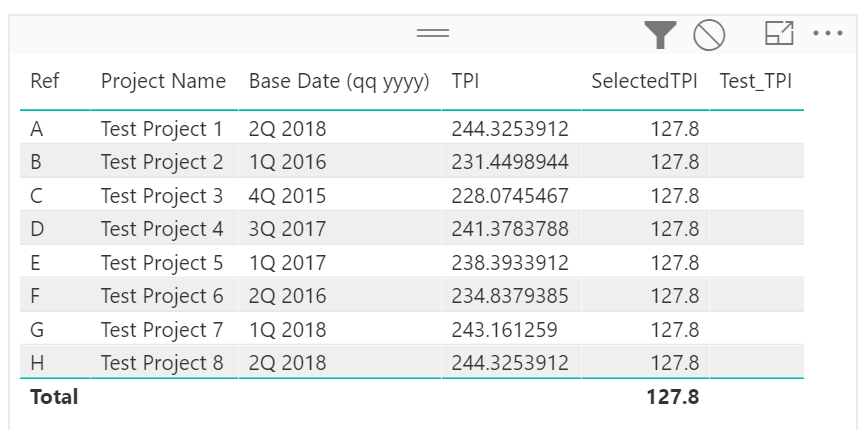
Task: Select the 4Q 2015 base date cell
Action: (x=288, y=196)
